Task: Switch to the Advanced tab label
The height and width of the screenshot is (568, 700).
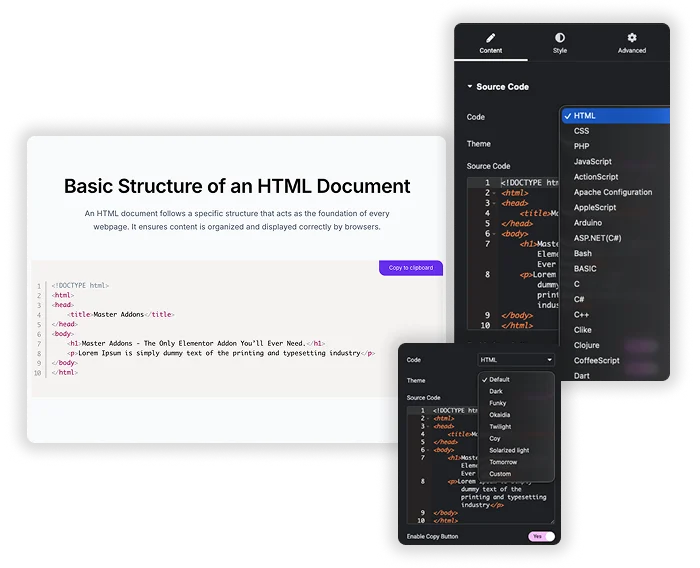Action: [632, 50]
